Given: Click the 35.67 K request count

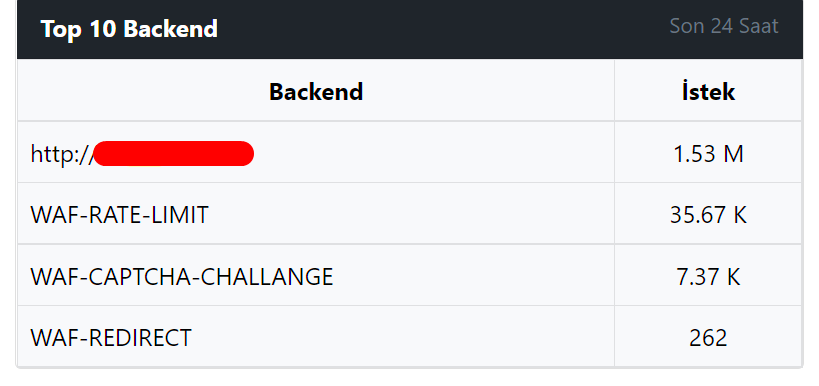Looking at the screenshot, I should click(x=708, y=215).
